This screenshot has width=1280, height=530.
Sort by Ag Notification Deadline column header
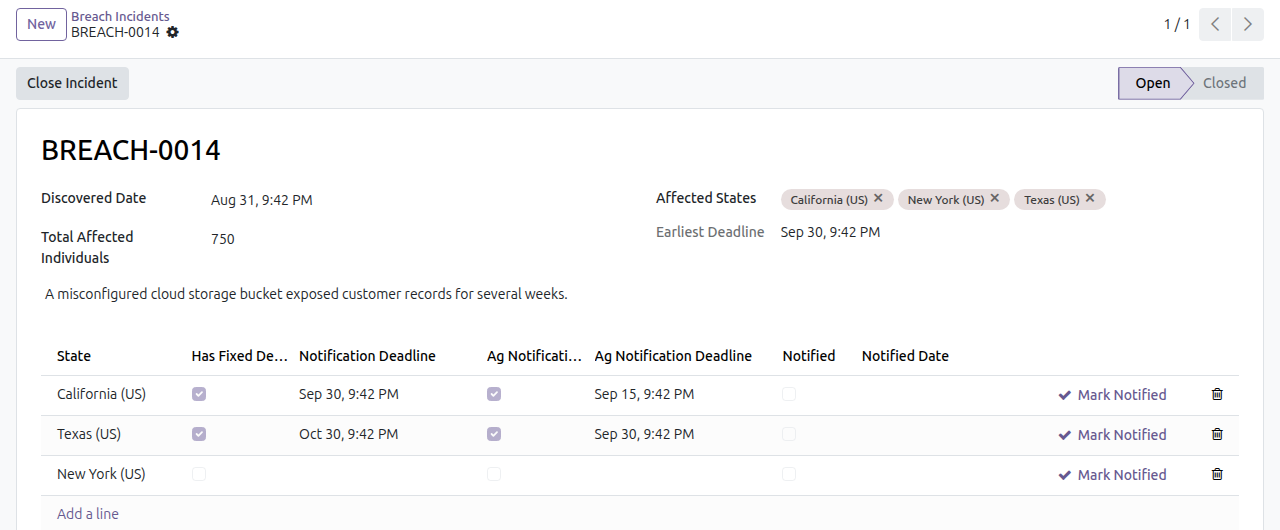click(673, 356)
